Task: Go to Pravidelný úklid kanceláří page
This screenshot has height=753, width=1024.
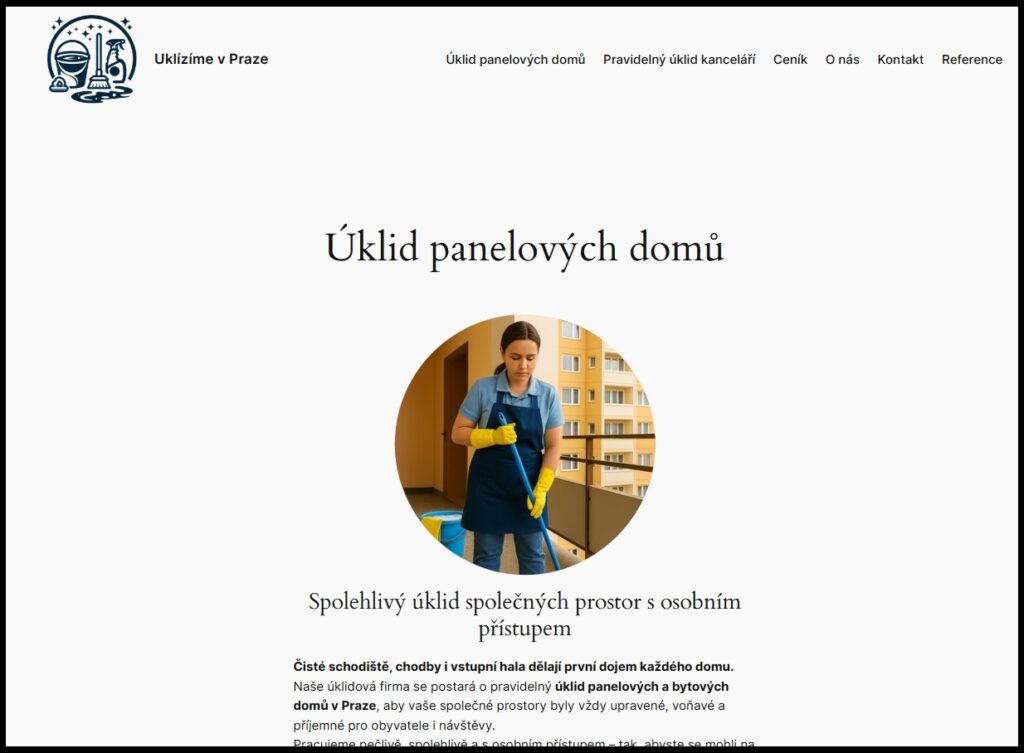Action: click(x=679, y=59)
